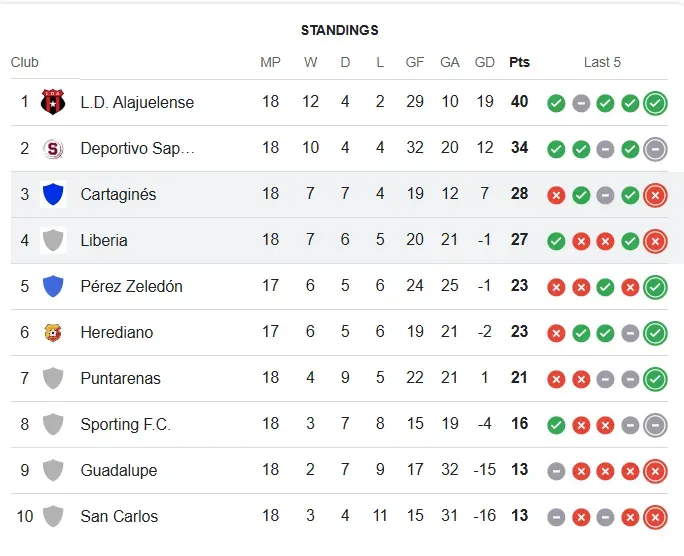Click Cartaginés' latest loss result icon
The image size is (684, 556).
(655, 194)
